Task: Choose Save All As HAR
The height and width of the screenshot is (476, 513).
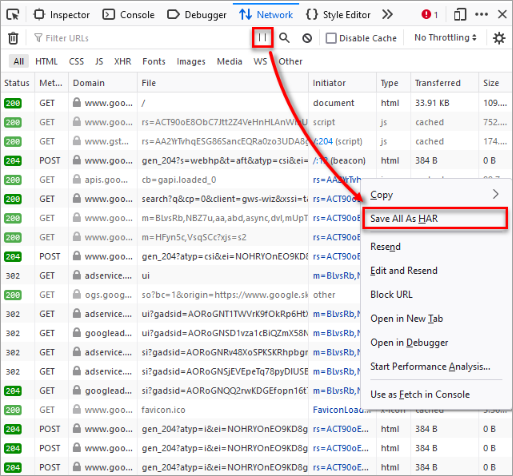Action: [435, 218]
